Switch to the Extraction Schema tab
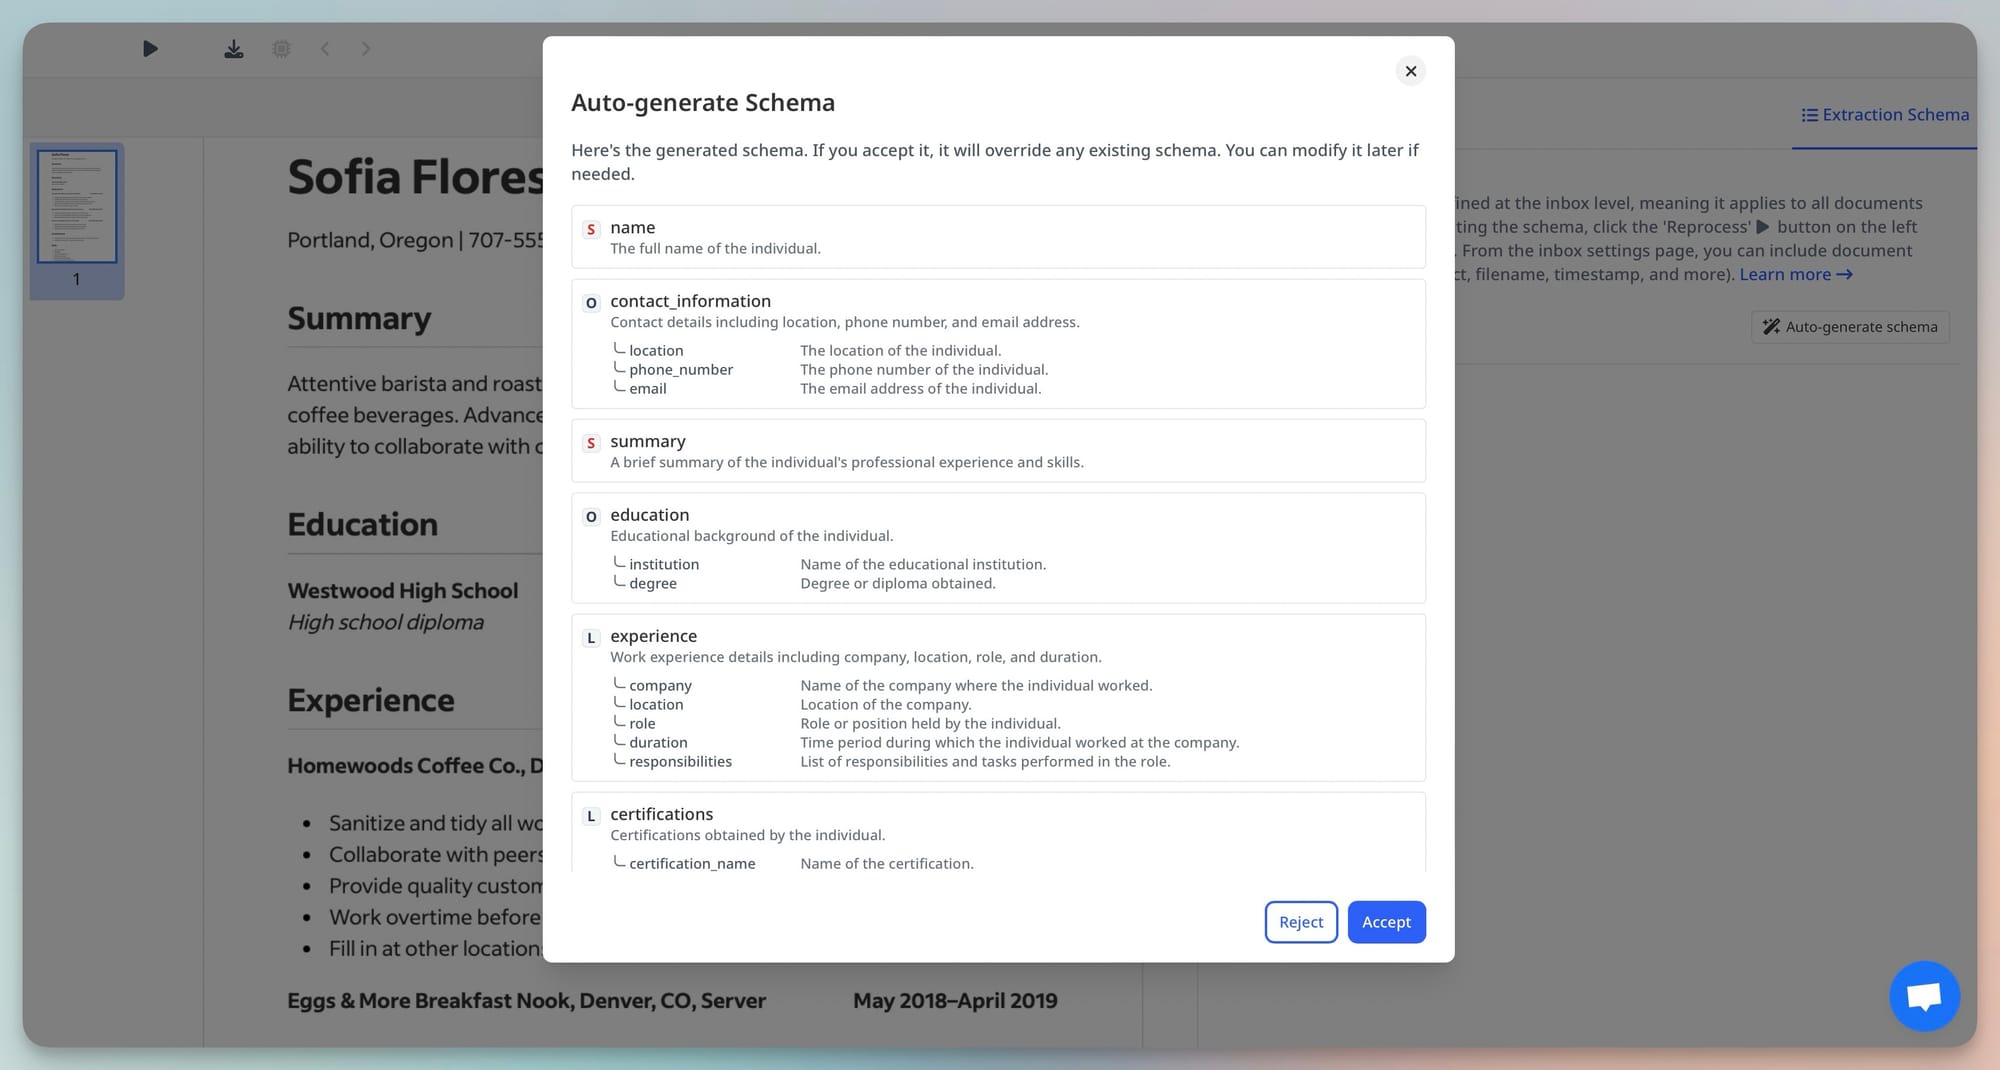Screen dimensions: 2000x1070 [1884, 115]
